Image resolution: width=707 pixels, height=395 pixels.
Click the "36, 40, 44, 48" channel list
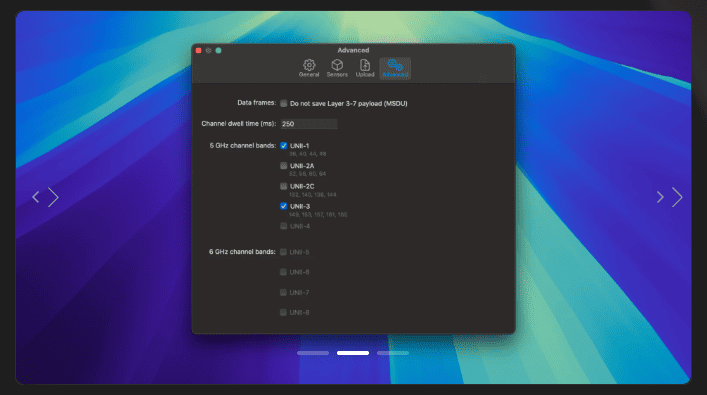tap(308, 154)
